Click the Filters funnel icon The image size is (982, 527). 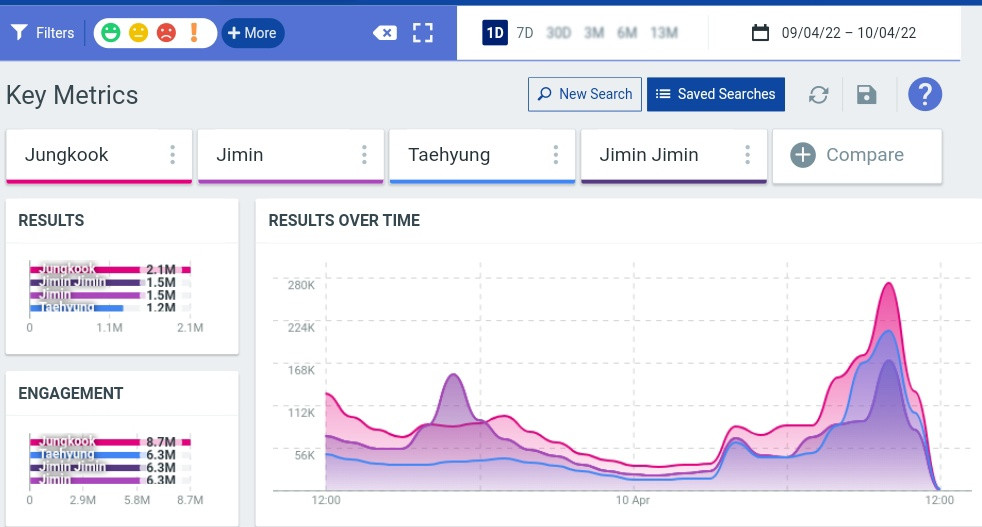coord(19,33)
